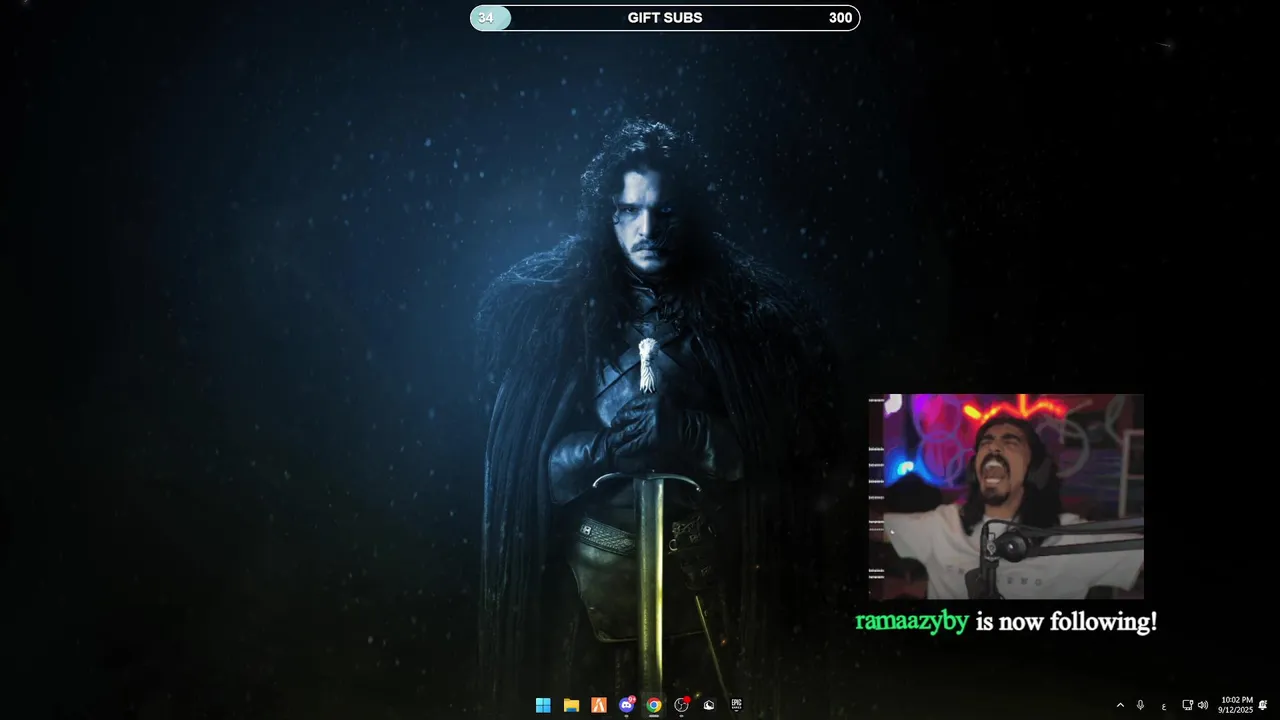Launch the orange FiveM taskbar app

coord(599,705)
